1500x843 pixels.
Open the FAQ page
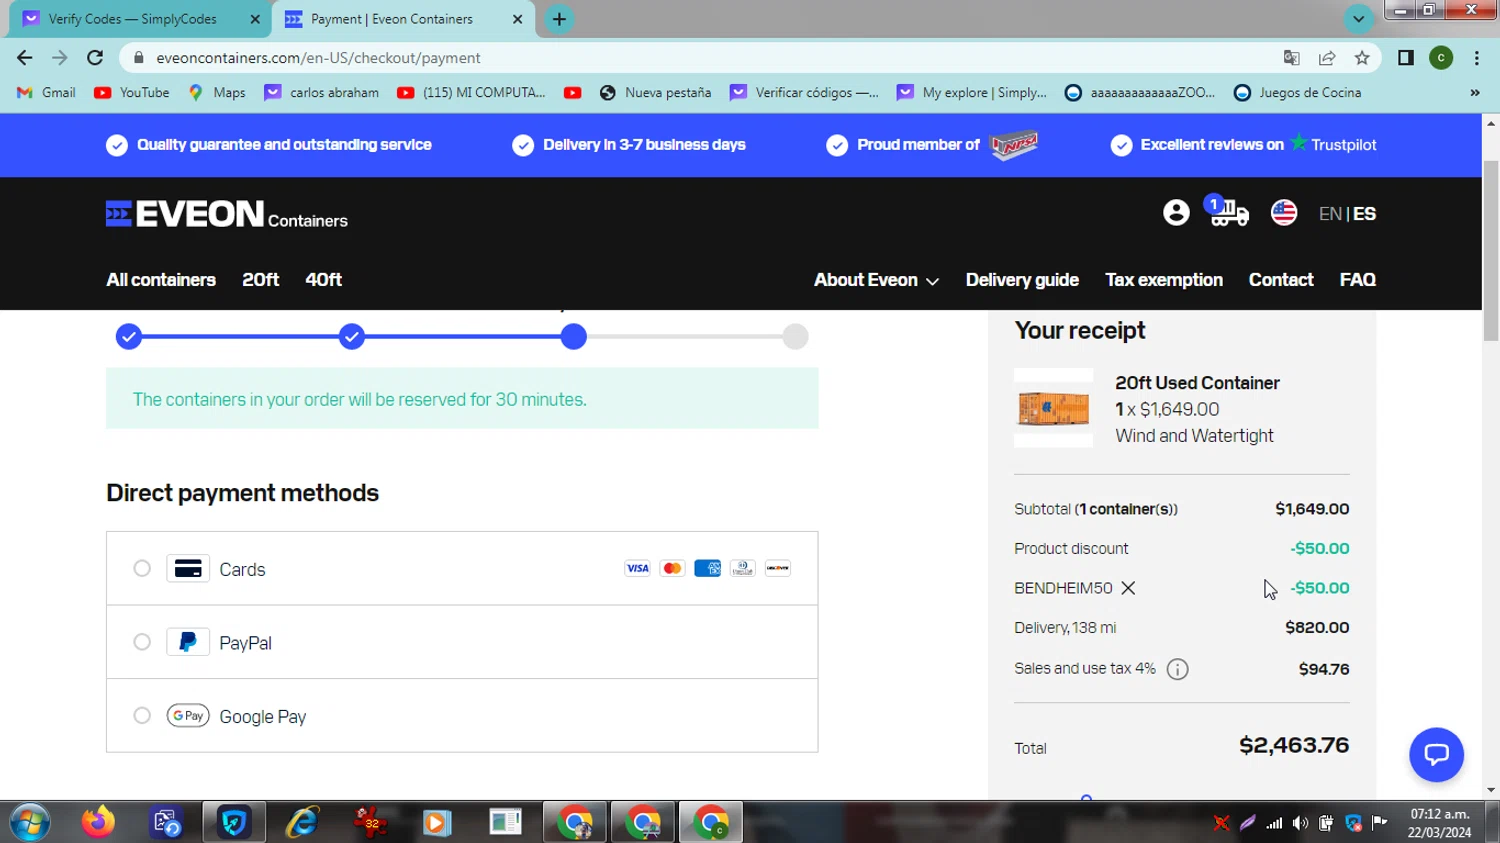(x=1358, y=280)
